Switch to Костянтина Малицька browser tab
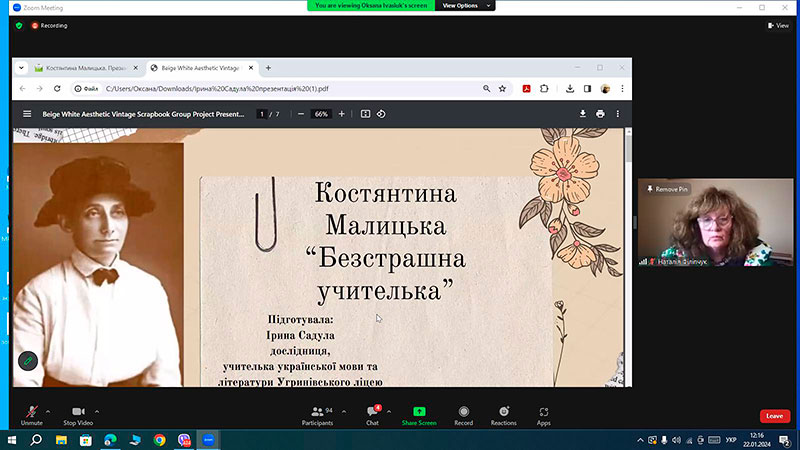This screenshot has height=450, width=800. point(85,68)
